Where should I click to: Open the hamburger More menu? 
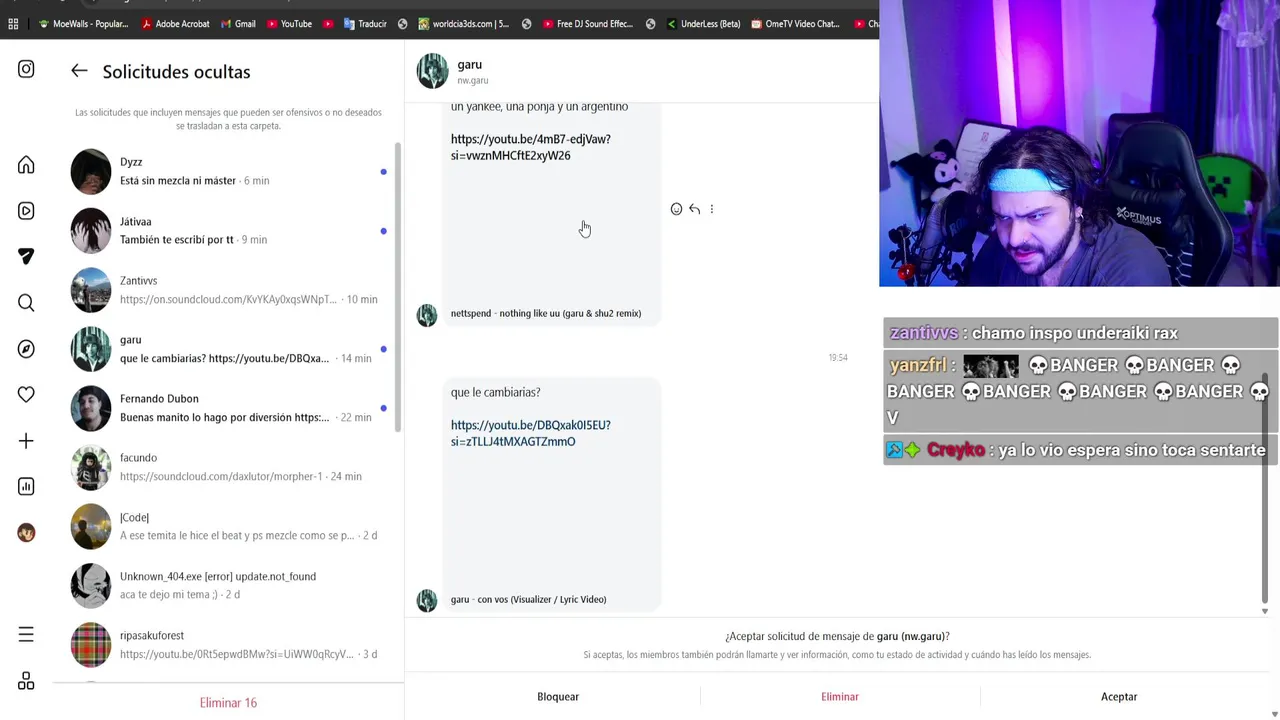tap(26, 634)
